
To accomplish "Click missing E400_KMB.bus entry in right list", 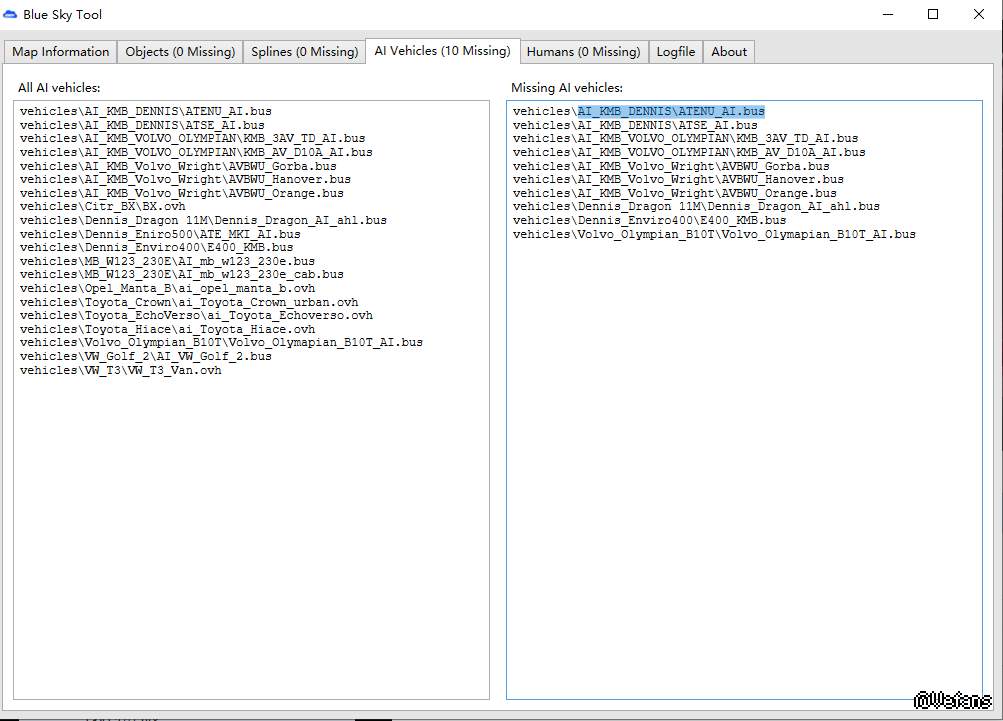I will [650, 220].
